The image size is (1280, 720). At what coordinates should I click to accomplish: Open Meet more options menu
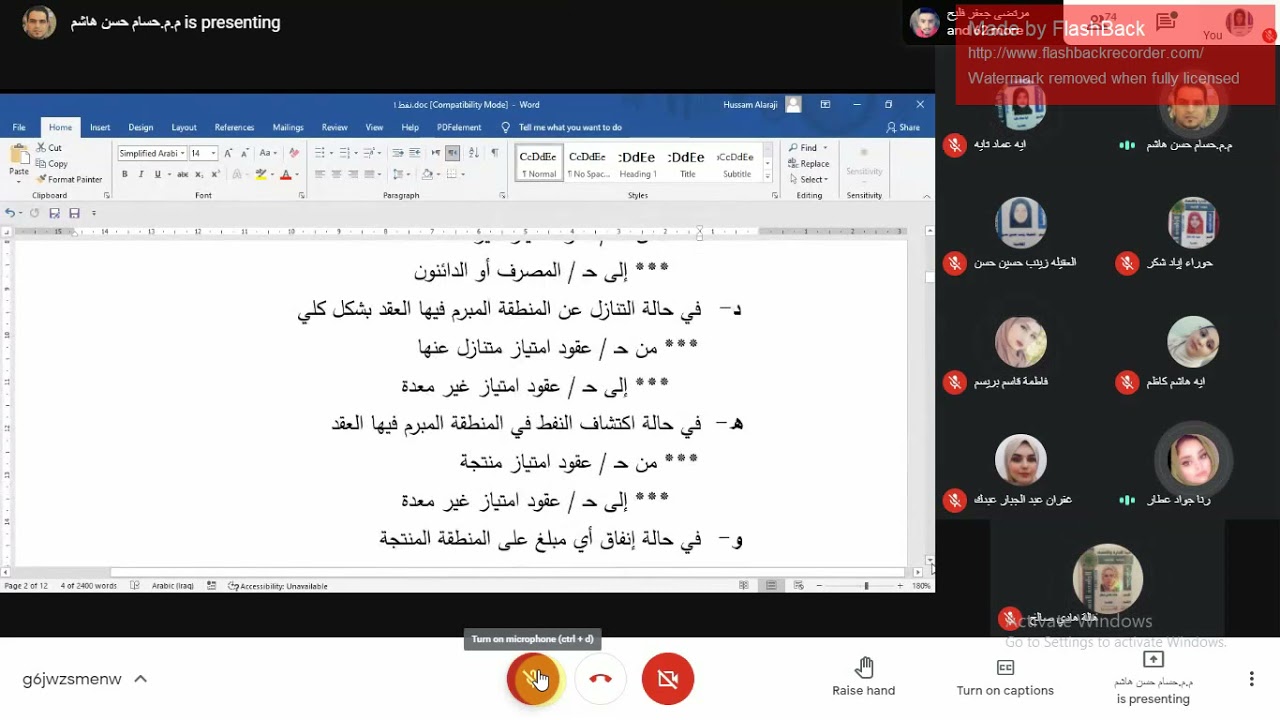click(1251, 679)
